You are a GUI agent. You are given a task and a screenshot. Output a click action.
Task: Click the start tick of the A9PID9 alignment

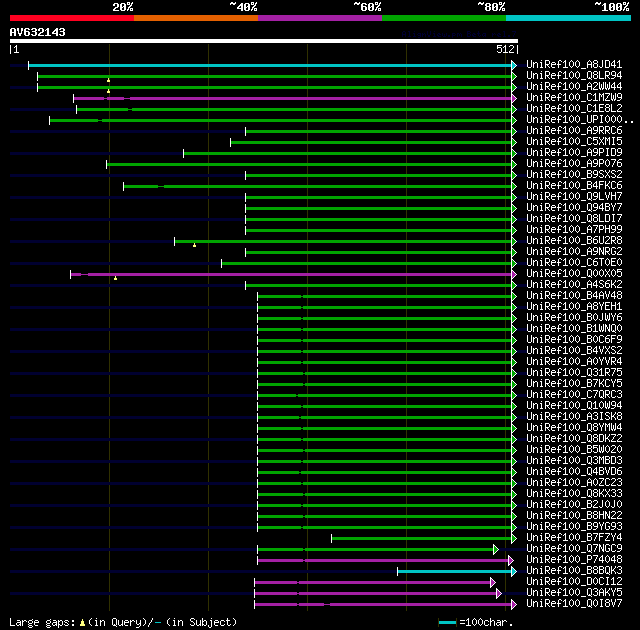click(183, 153)
